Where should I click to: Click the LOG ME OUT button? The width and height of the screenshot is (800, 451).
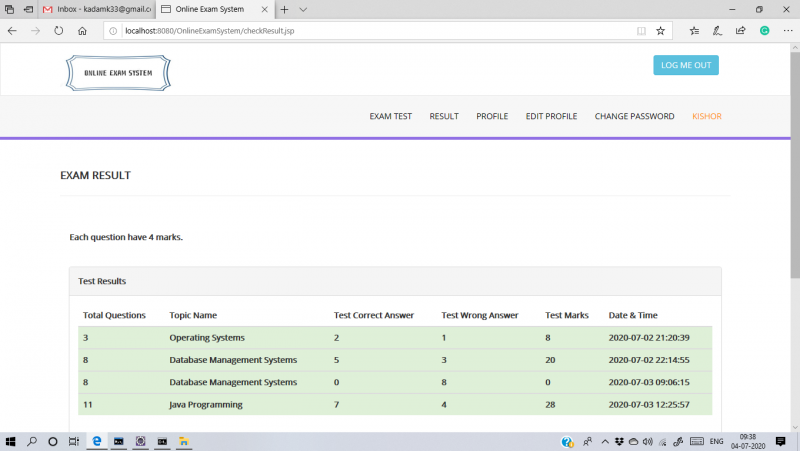click(x=686, y=65)
